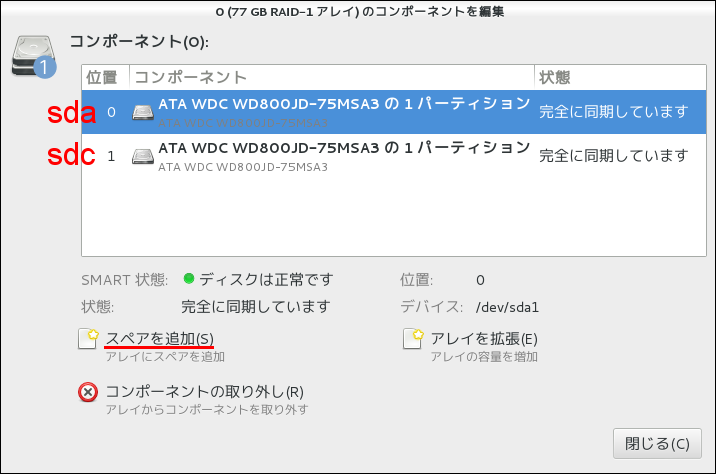The height and width of the screenshot is (474, 716).
Task: Click position number 0 in selected row
Action: point(111,112)
